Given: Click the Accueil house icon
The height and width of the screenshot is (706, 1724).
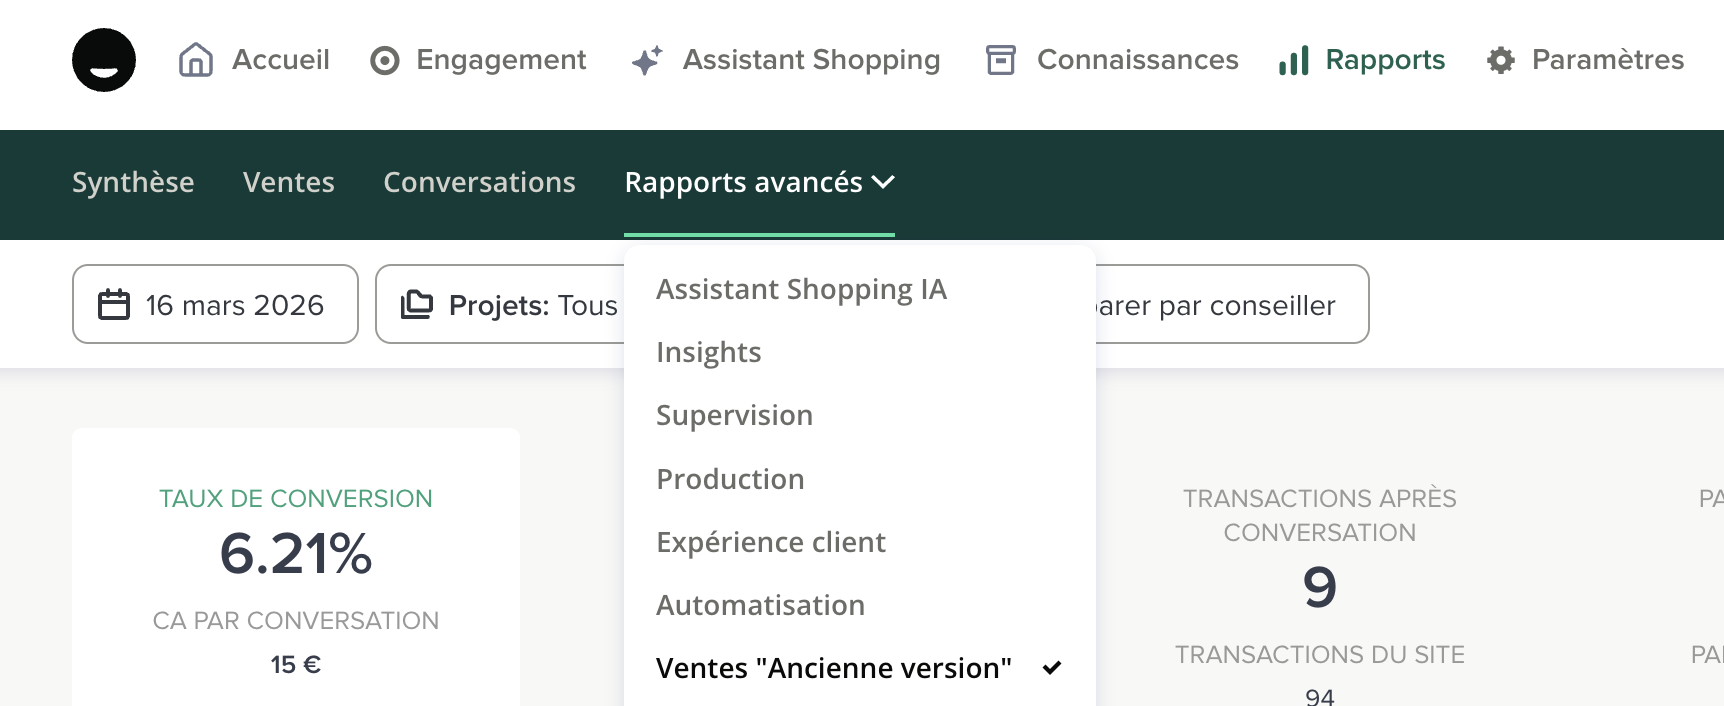Looking at the screenshot, I should 195,60.
